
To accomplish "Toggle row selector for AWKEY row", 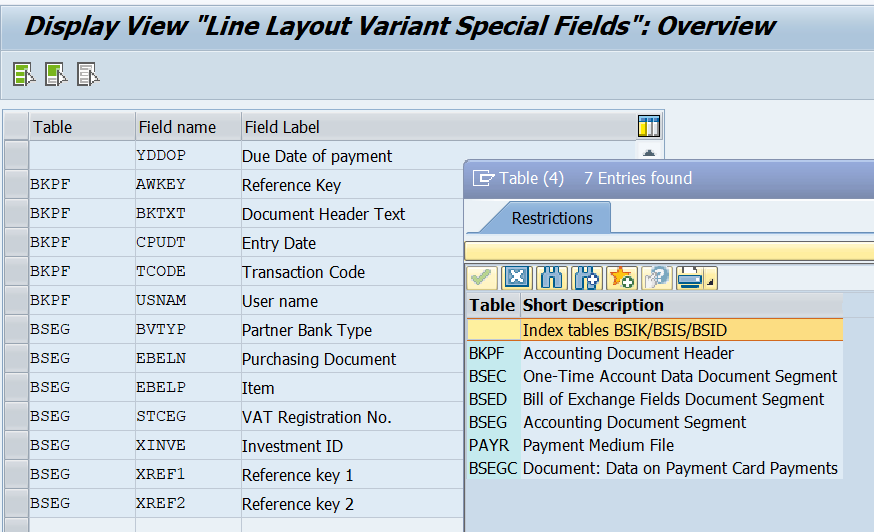I will pyautogui.click(x=16, y=185).
